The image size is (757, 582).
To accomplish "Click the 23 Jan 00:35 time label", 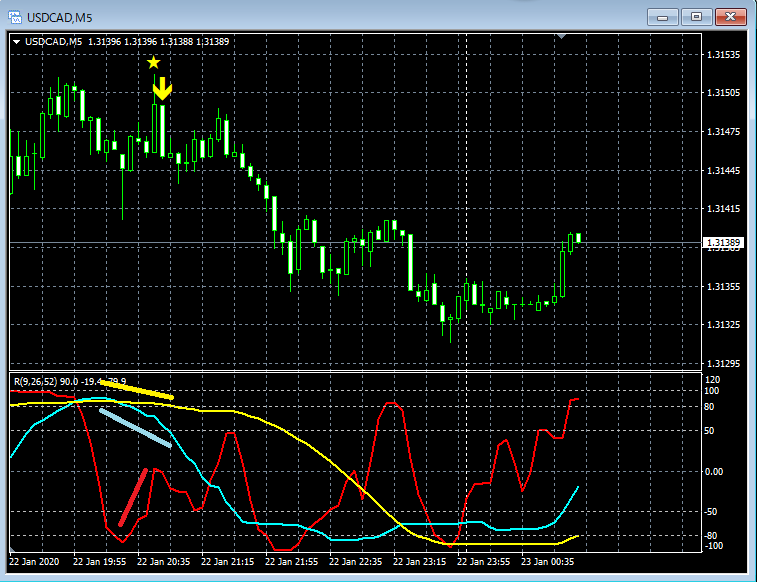I will [x=547, y=562].
